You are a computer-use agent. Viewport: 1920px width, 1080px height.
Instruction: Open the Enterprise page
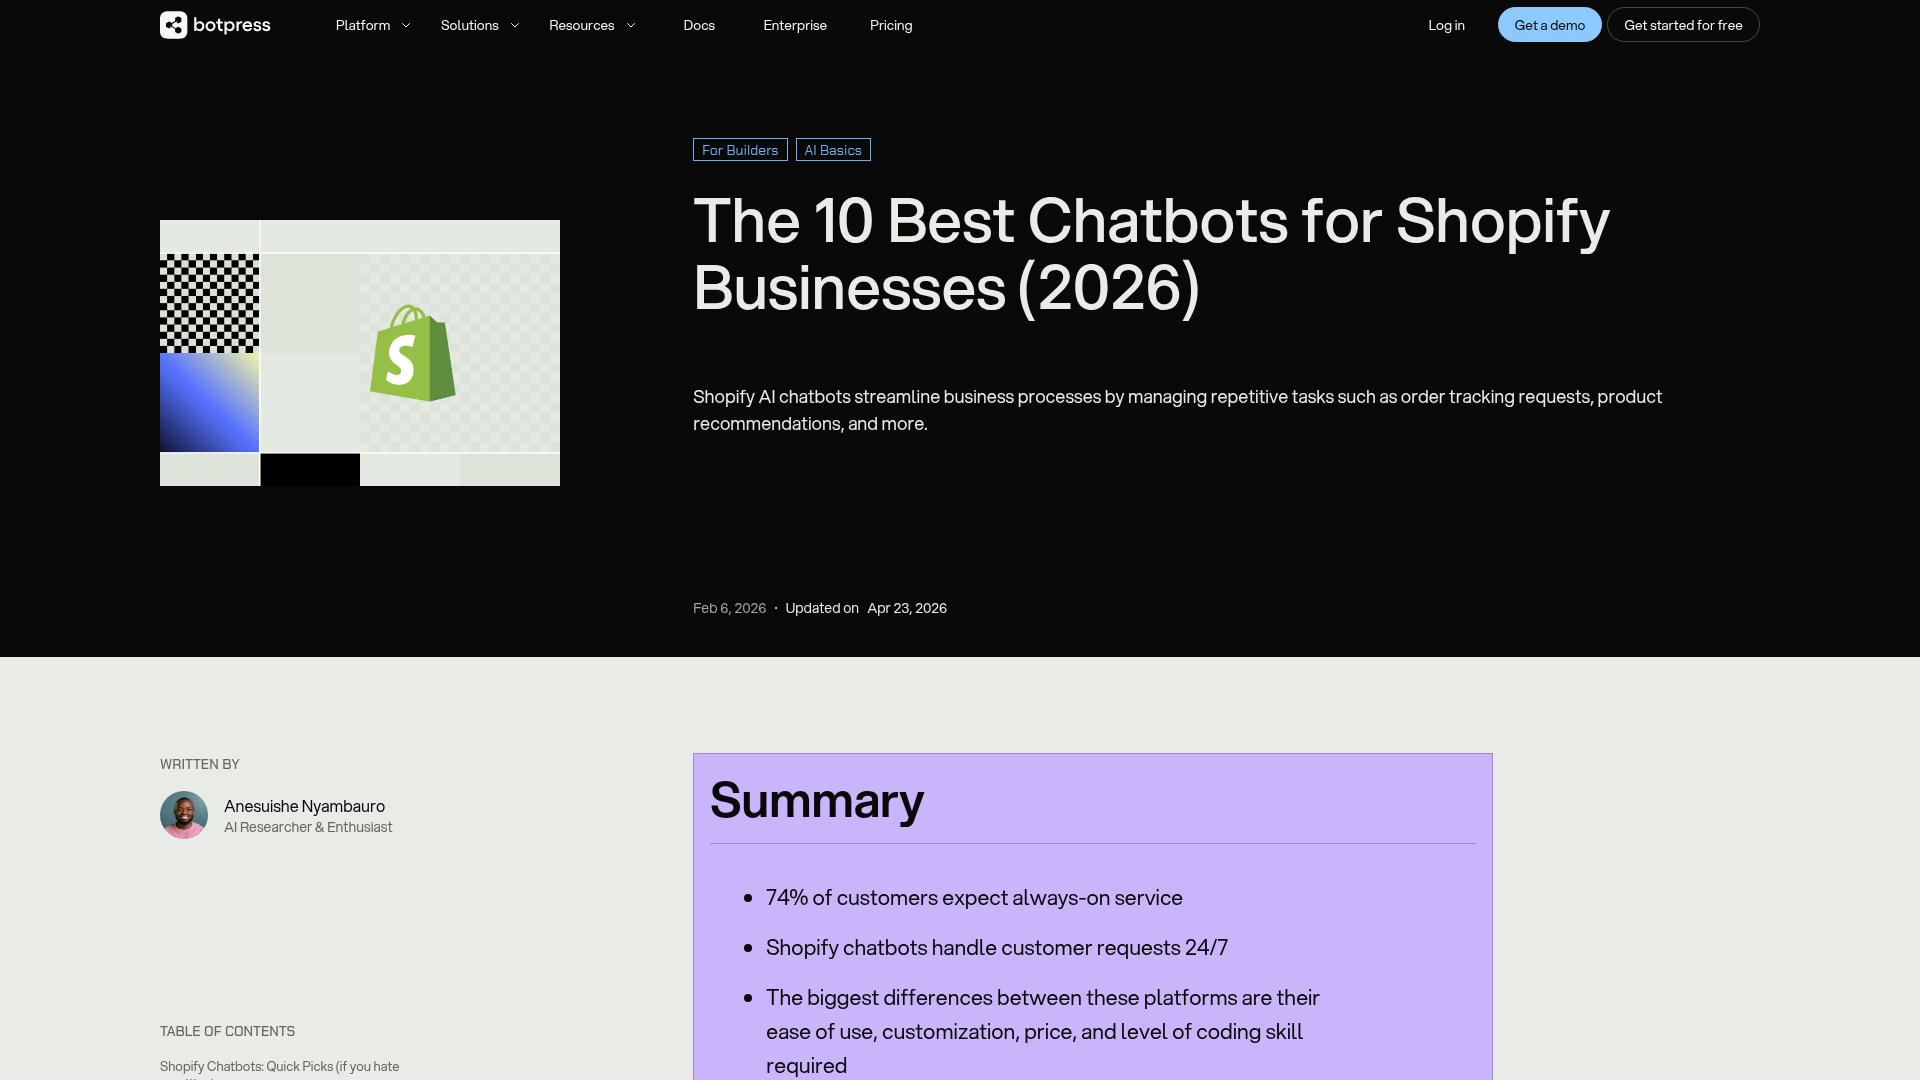click(795, 25)
